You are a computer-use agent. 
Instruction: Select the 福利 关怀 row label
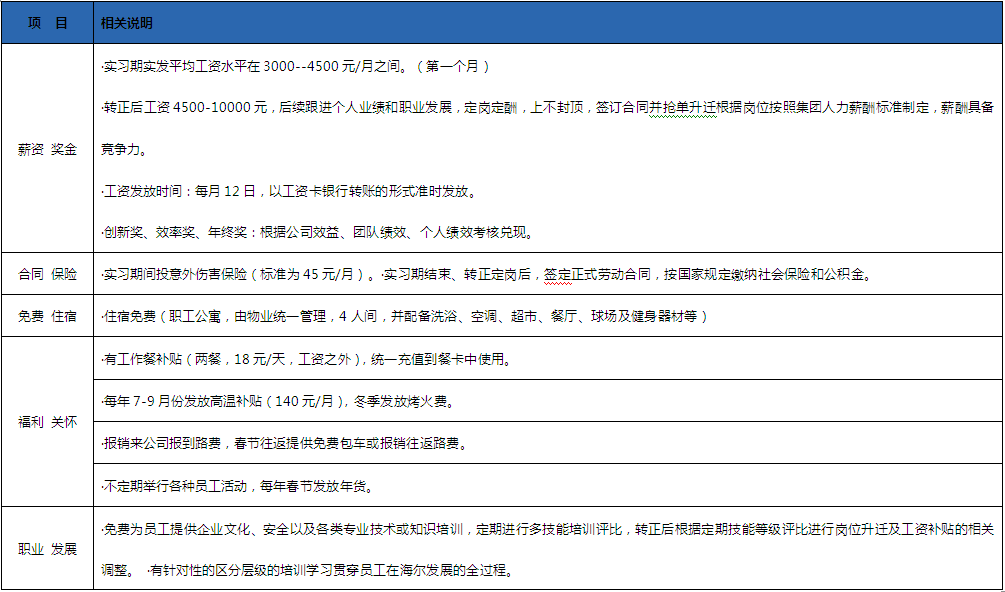pos(47,422)
